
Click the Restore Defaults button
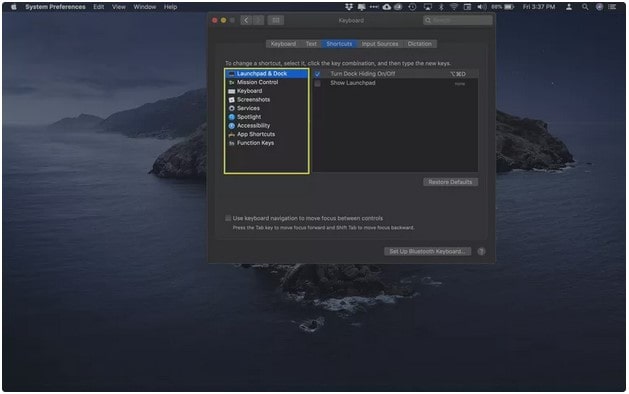450,182
